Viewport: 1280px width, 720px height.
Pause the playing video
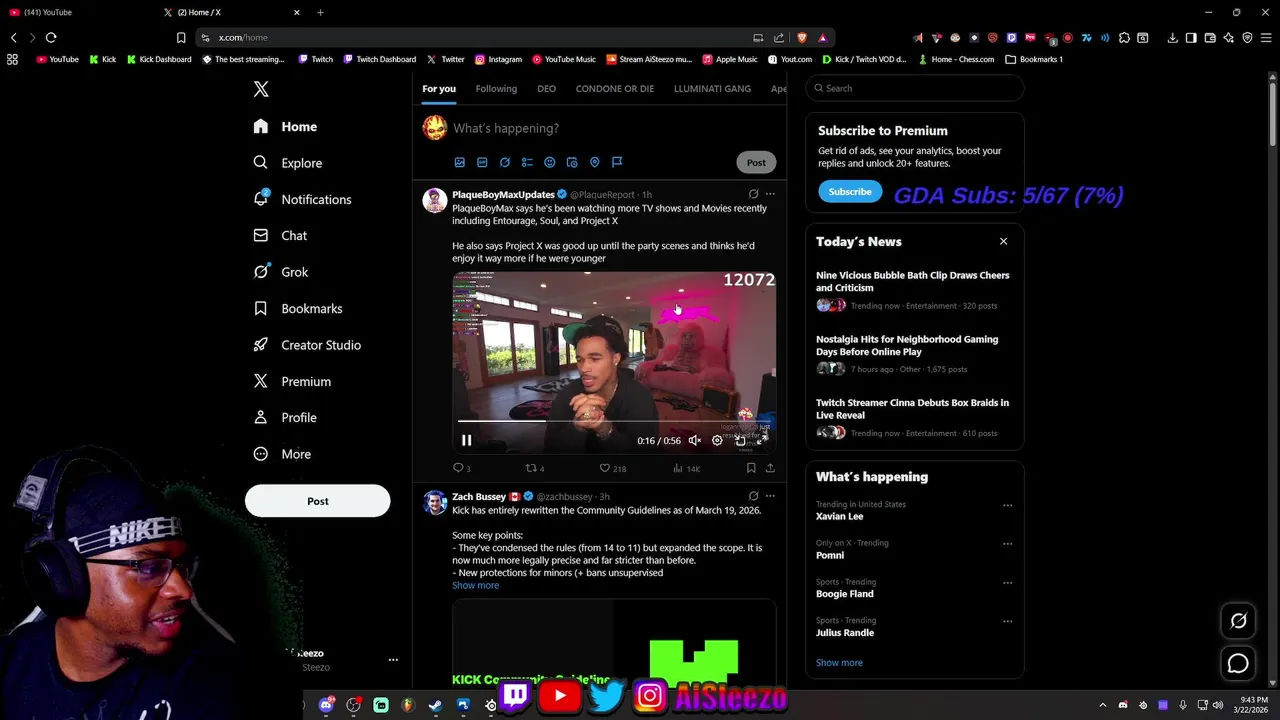(x=466, y=440)
